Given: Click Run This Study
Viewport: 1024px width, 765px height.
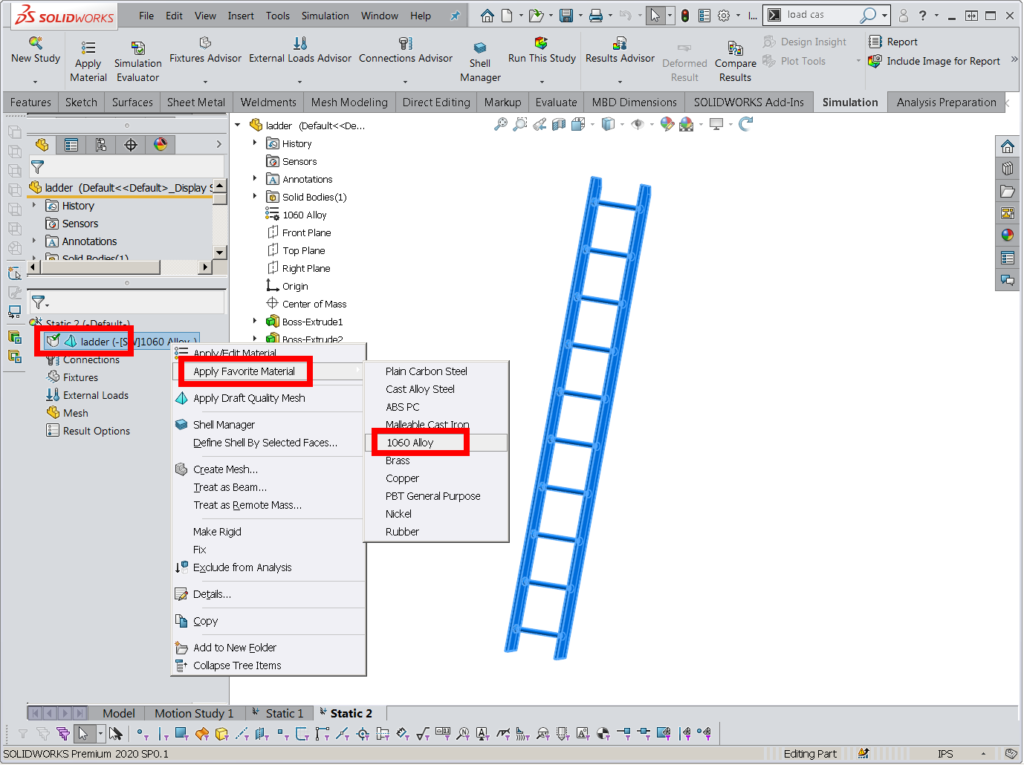Looking at the screenshot, I should 541,51.
